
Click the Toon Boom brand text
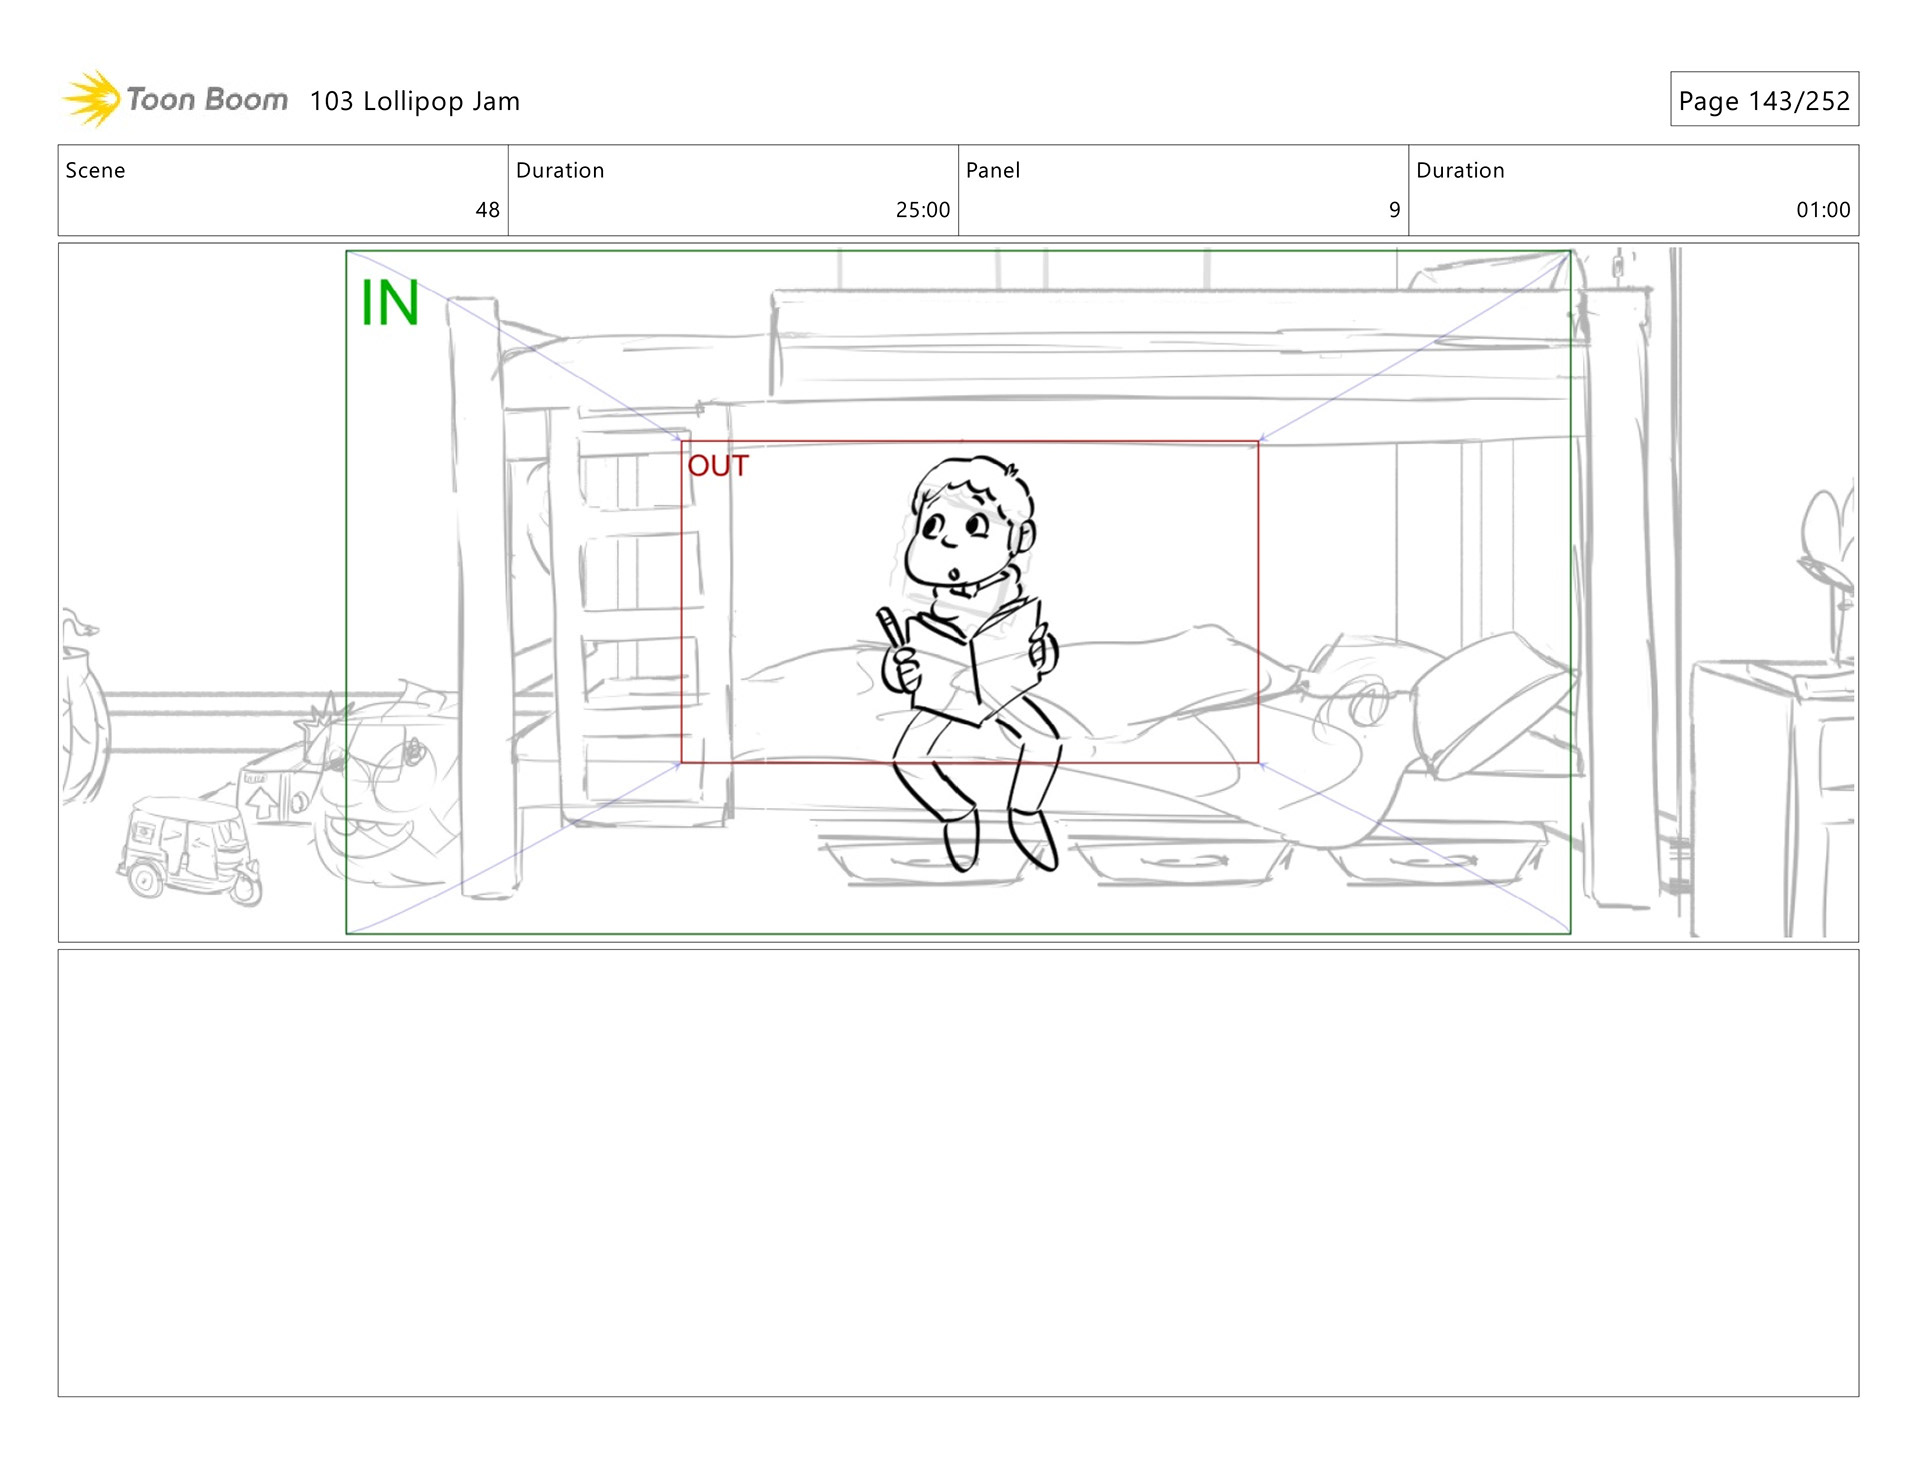207,100
